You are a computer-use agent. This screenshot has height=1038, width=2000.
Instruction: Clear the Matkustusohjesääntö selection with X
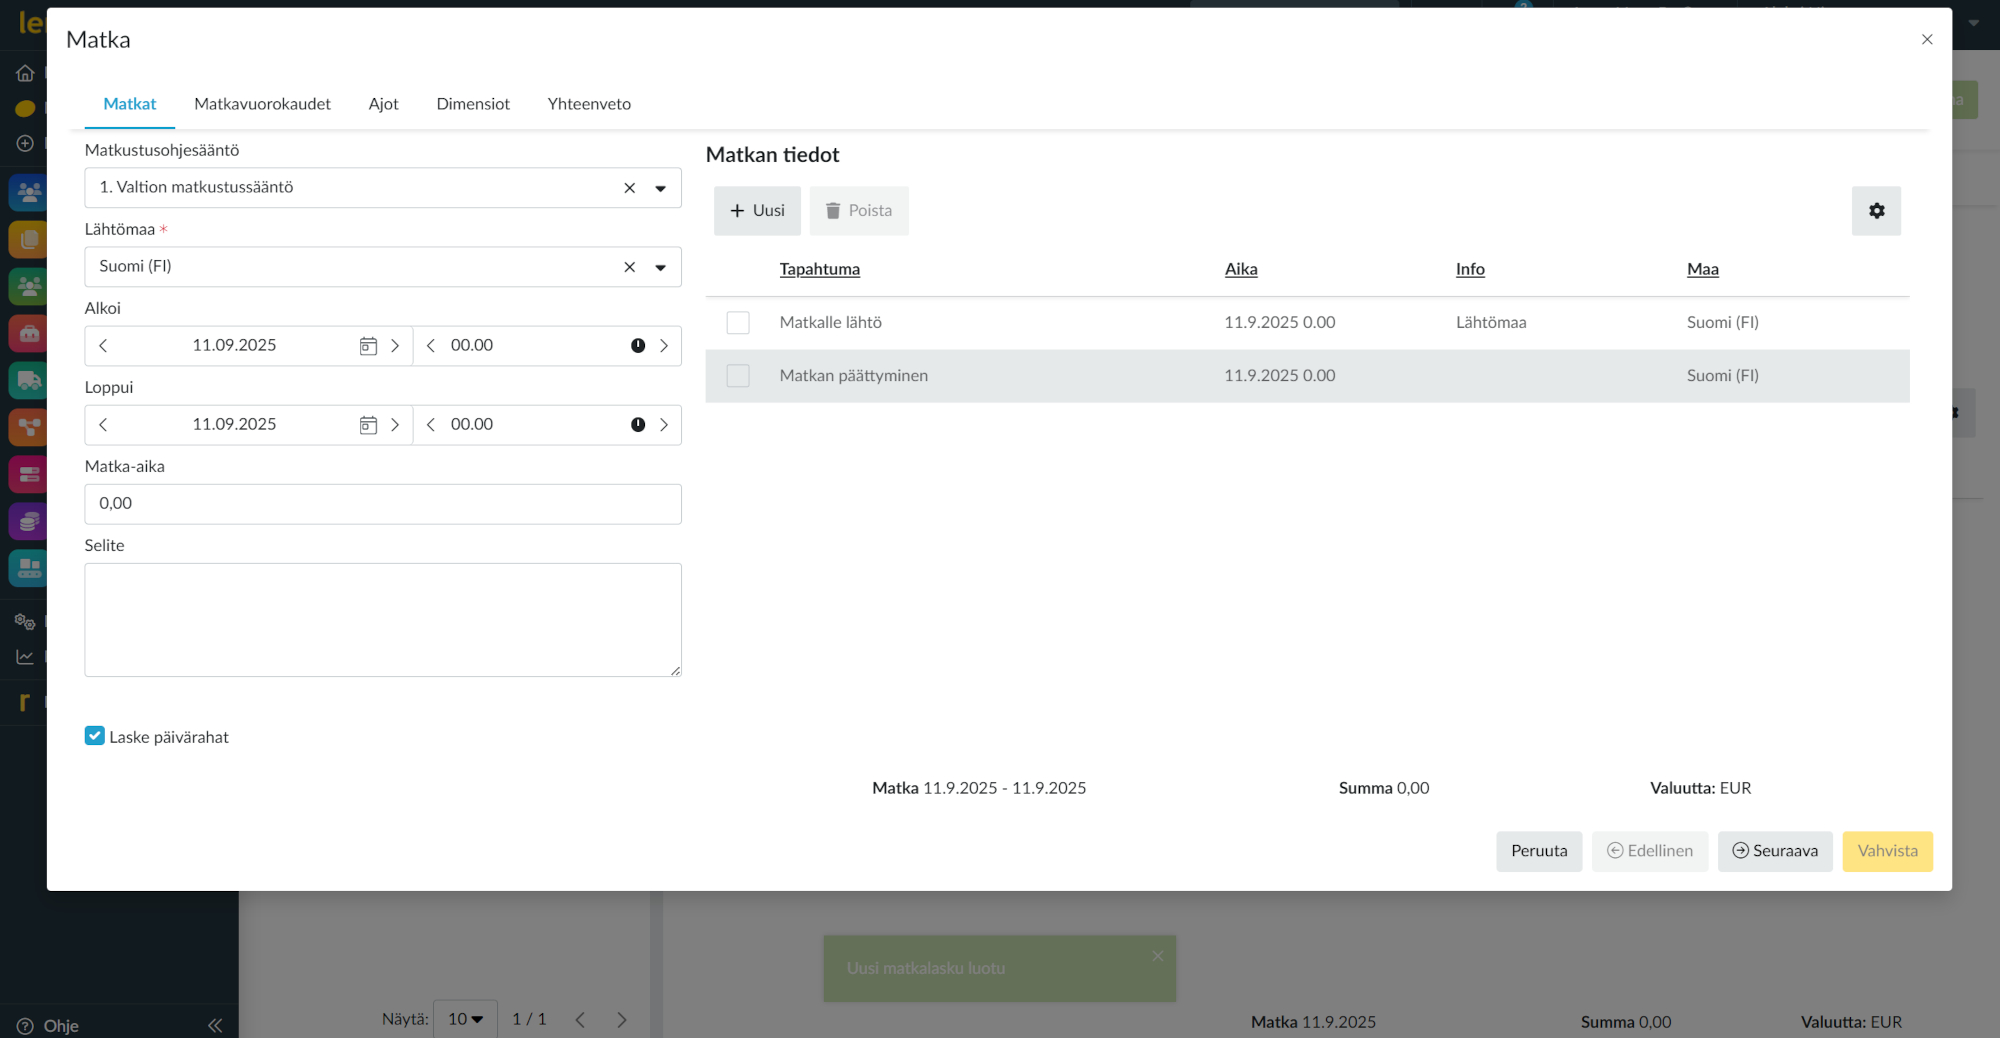[629, 188]
